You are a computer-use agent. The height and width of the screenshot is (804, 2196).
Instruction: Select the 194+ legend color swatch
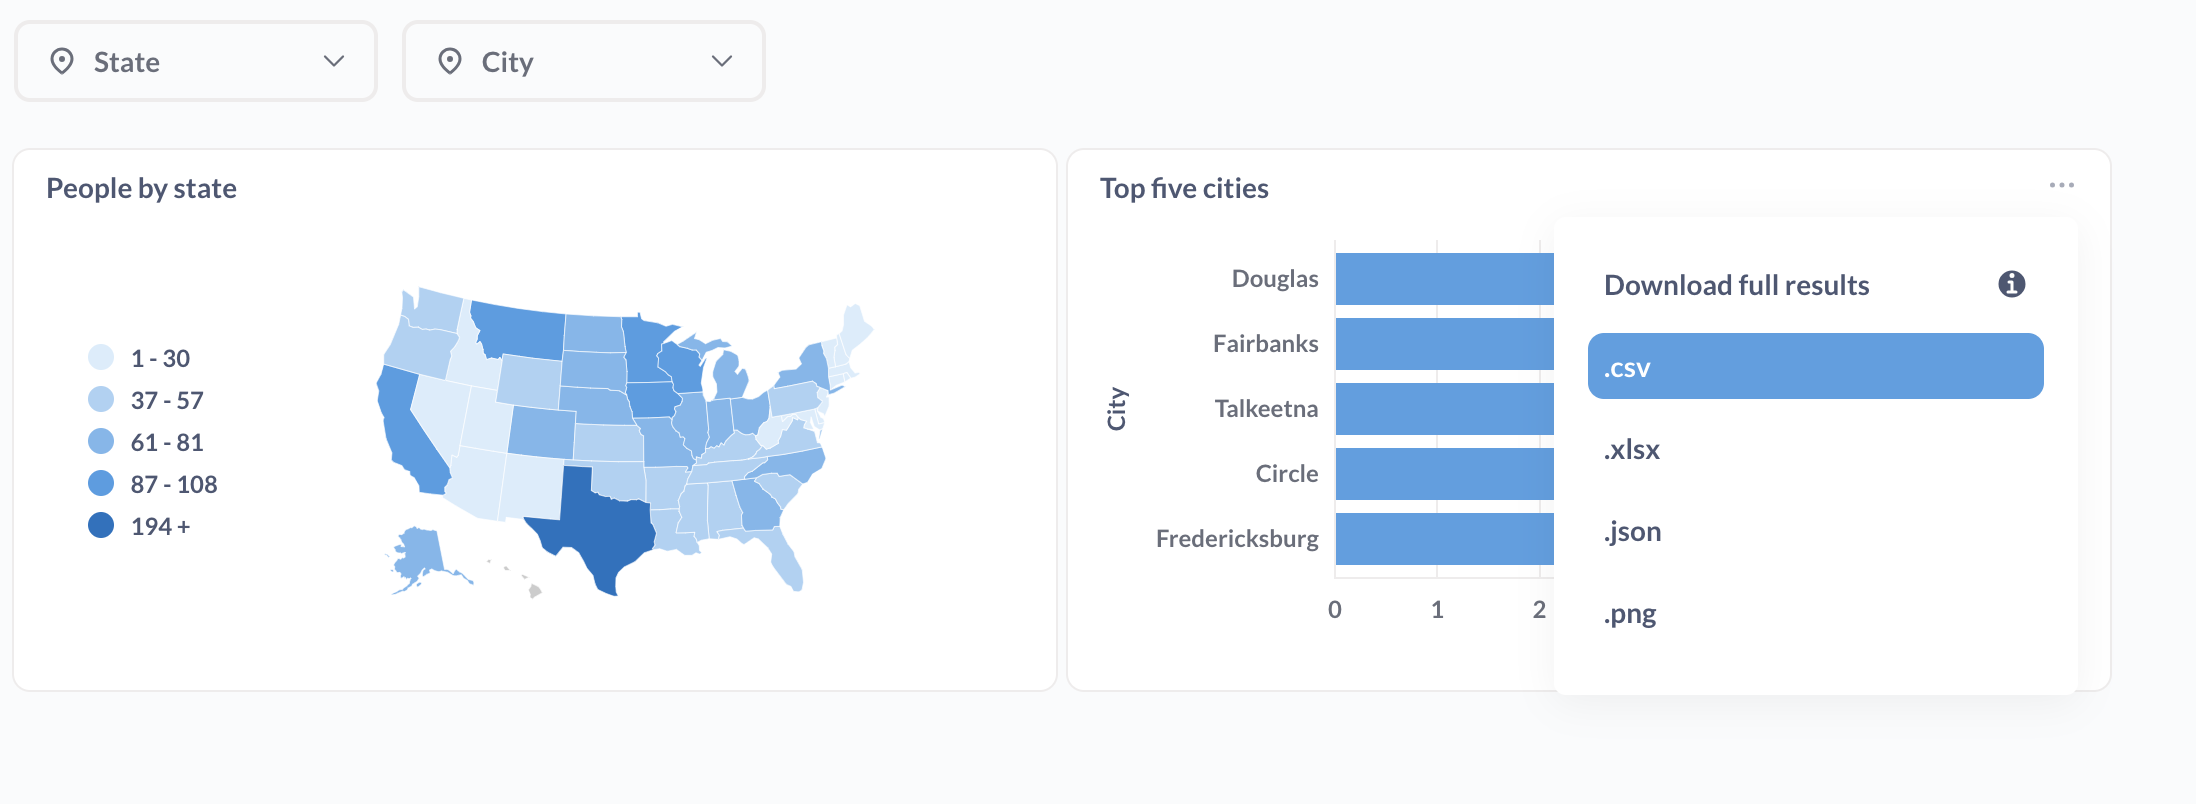(x=99, y=524)
